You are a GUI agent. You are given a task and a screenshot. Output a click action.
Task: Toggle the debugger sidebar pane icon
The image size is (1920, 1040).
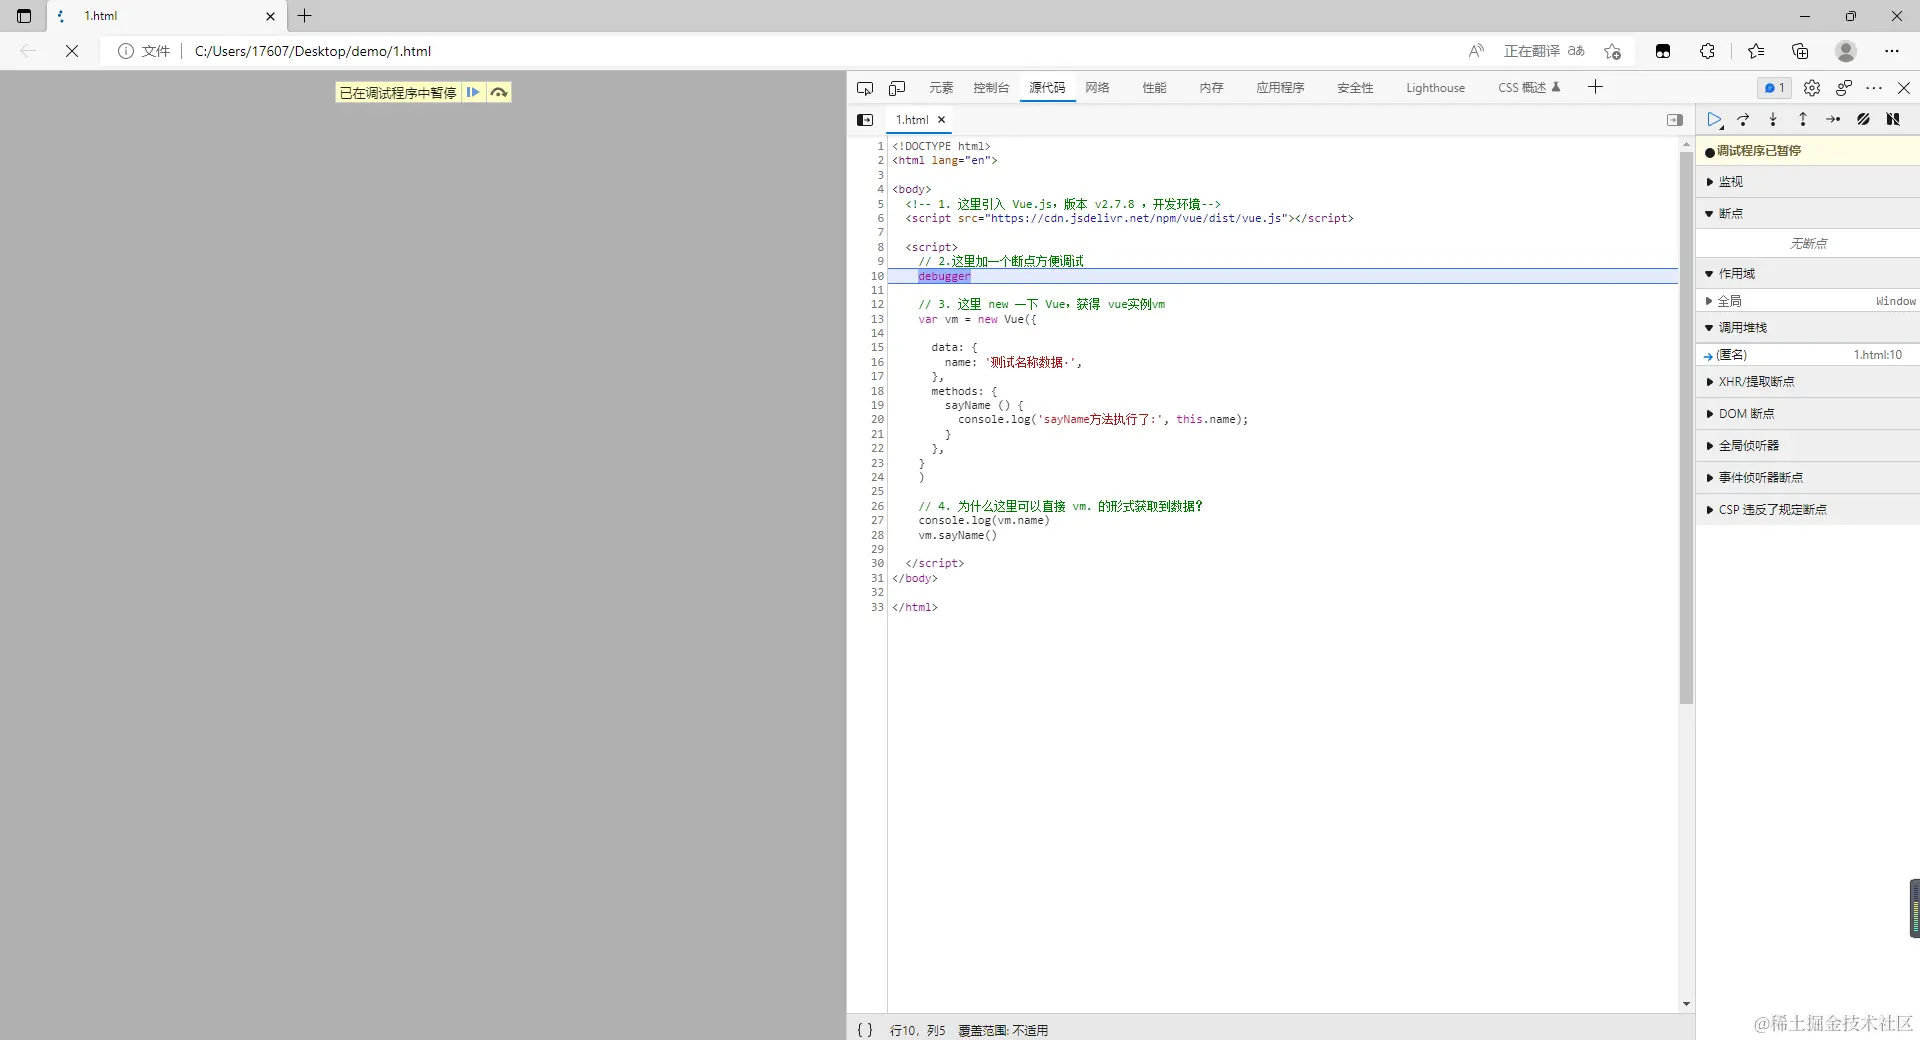pos(1675,120)
